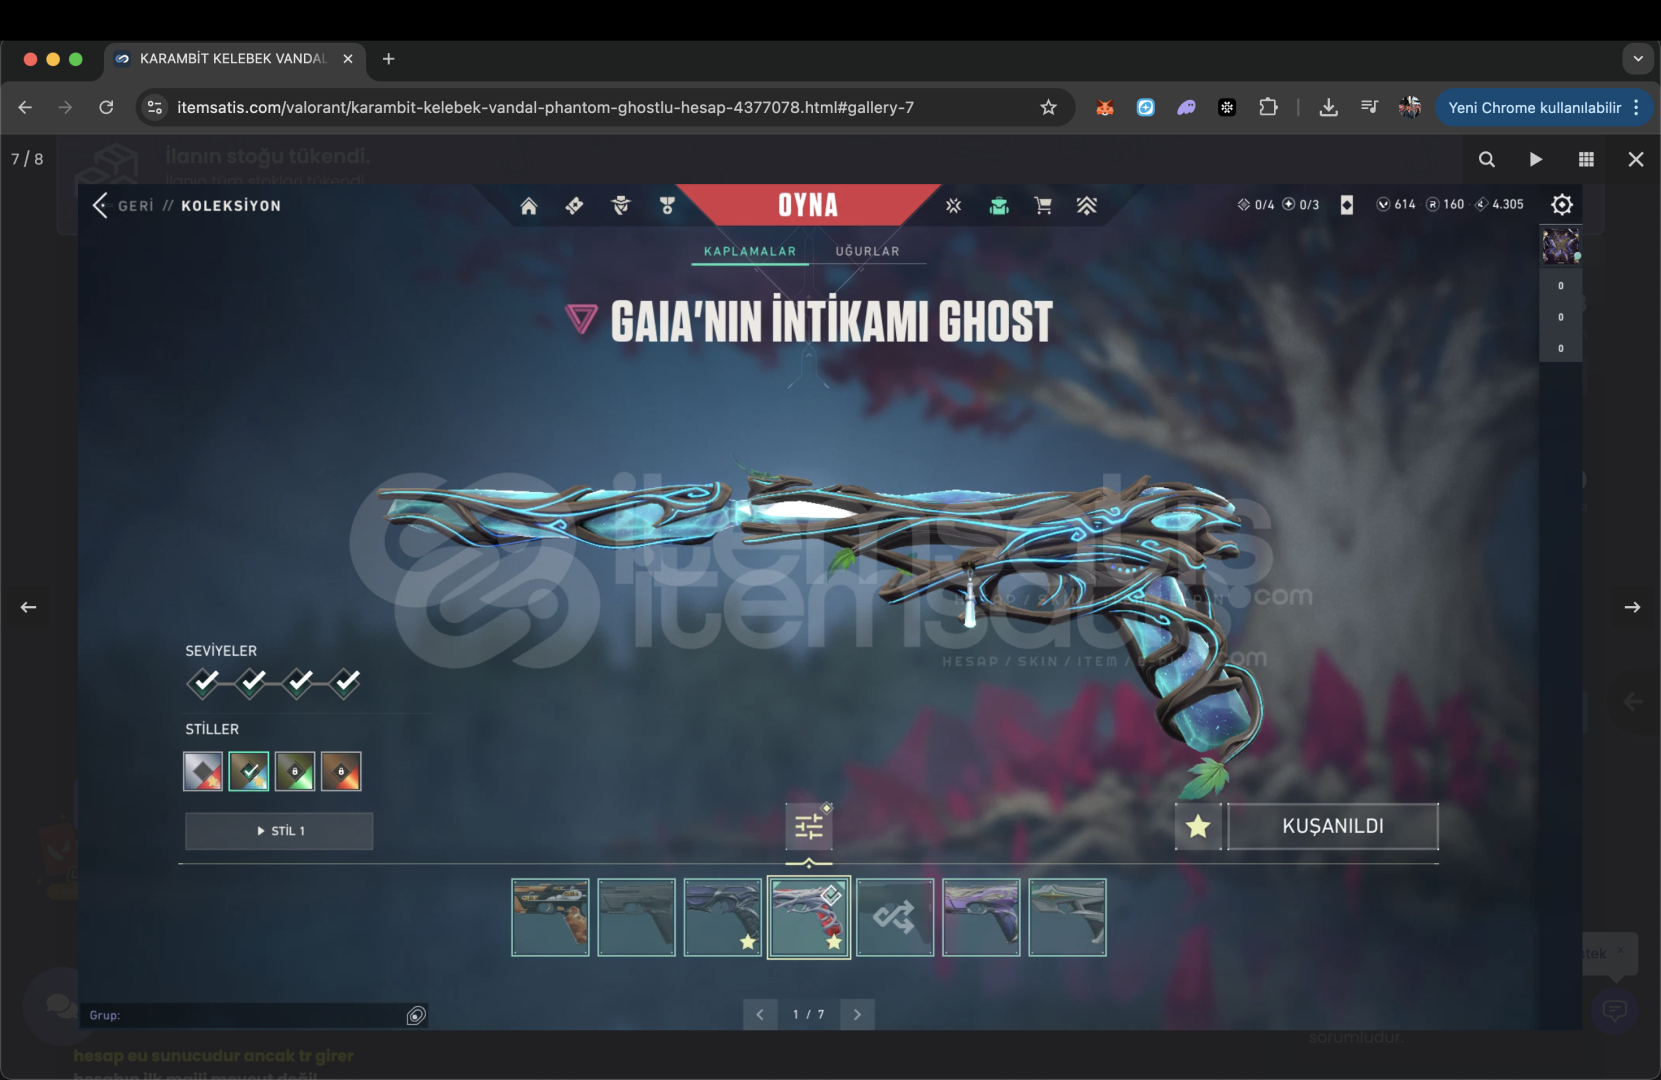Image resolution: width=1661 pixels, height=1080 pixels.
Task: Show gallery thumbnails grid
Action: [1586, 159]
